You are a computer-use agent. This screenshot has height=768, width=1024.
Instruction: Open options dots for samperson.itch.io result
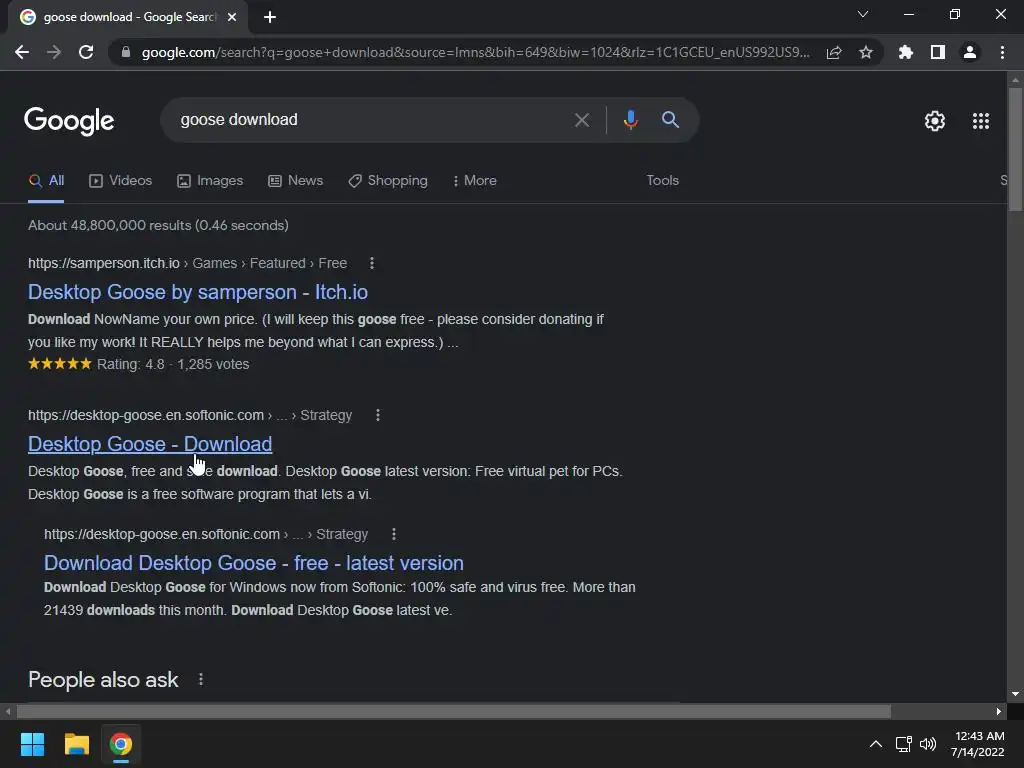[372, 263]
